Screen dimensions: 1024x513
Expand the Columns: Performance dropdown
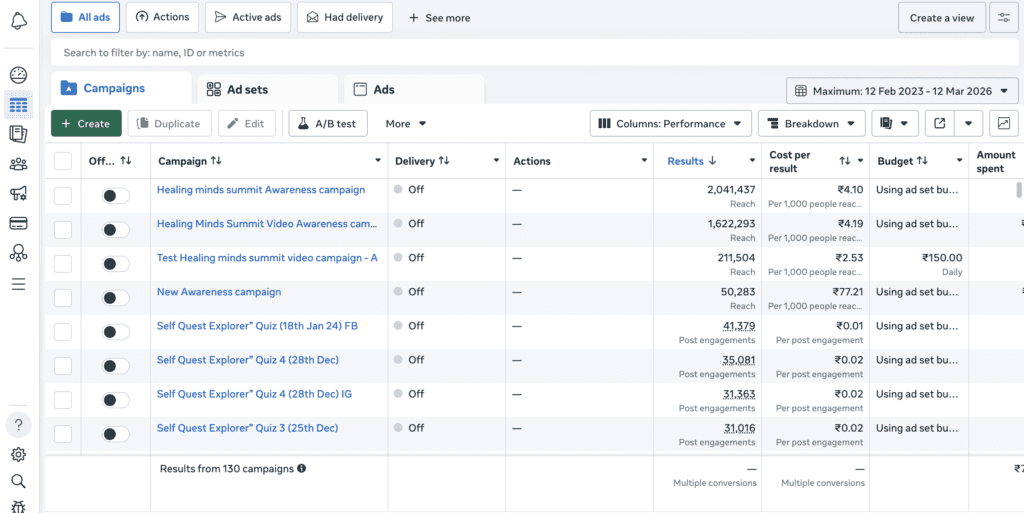point(670,124)
